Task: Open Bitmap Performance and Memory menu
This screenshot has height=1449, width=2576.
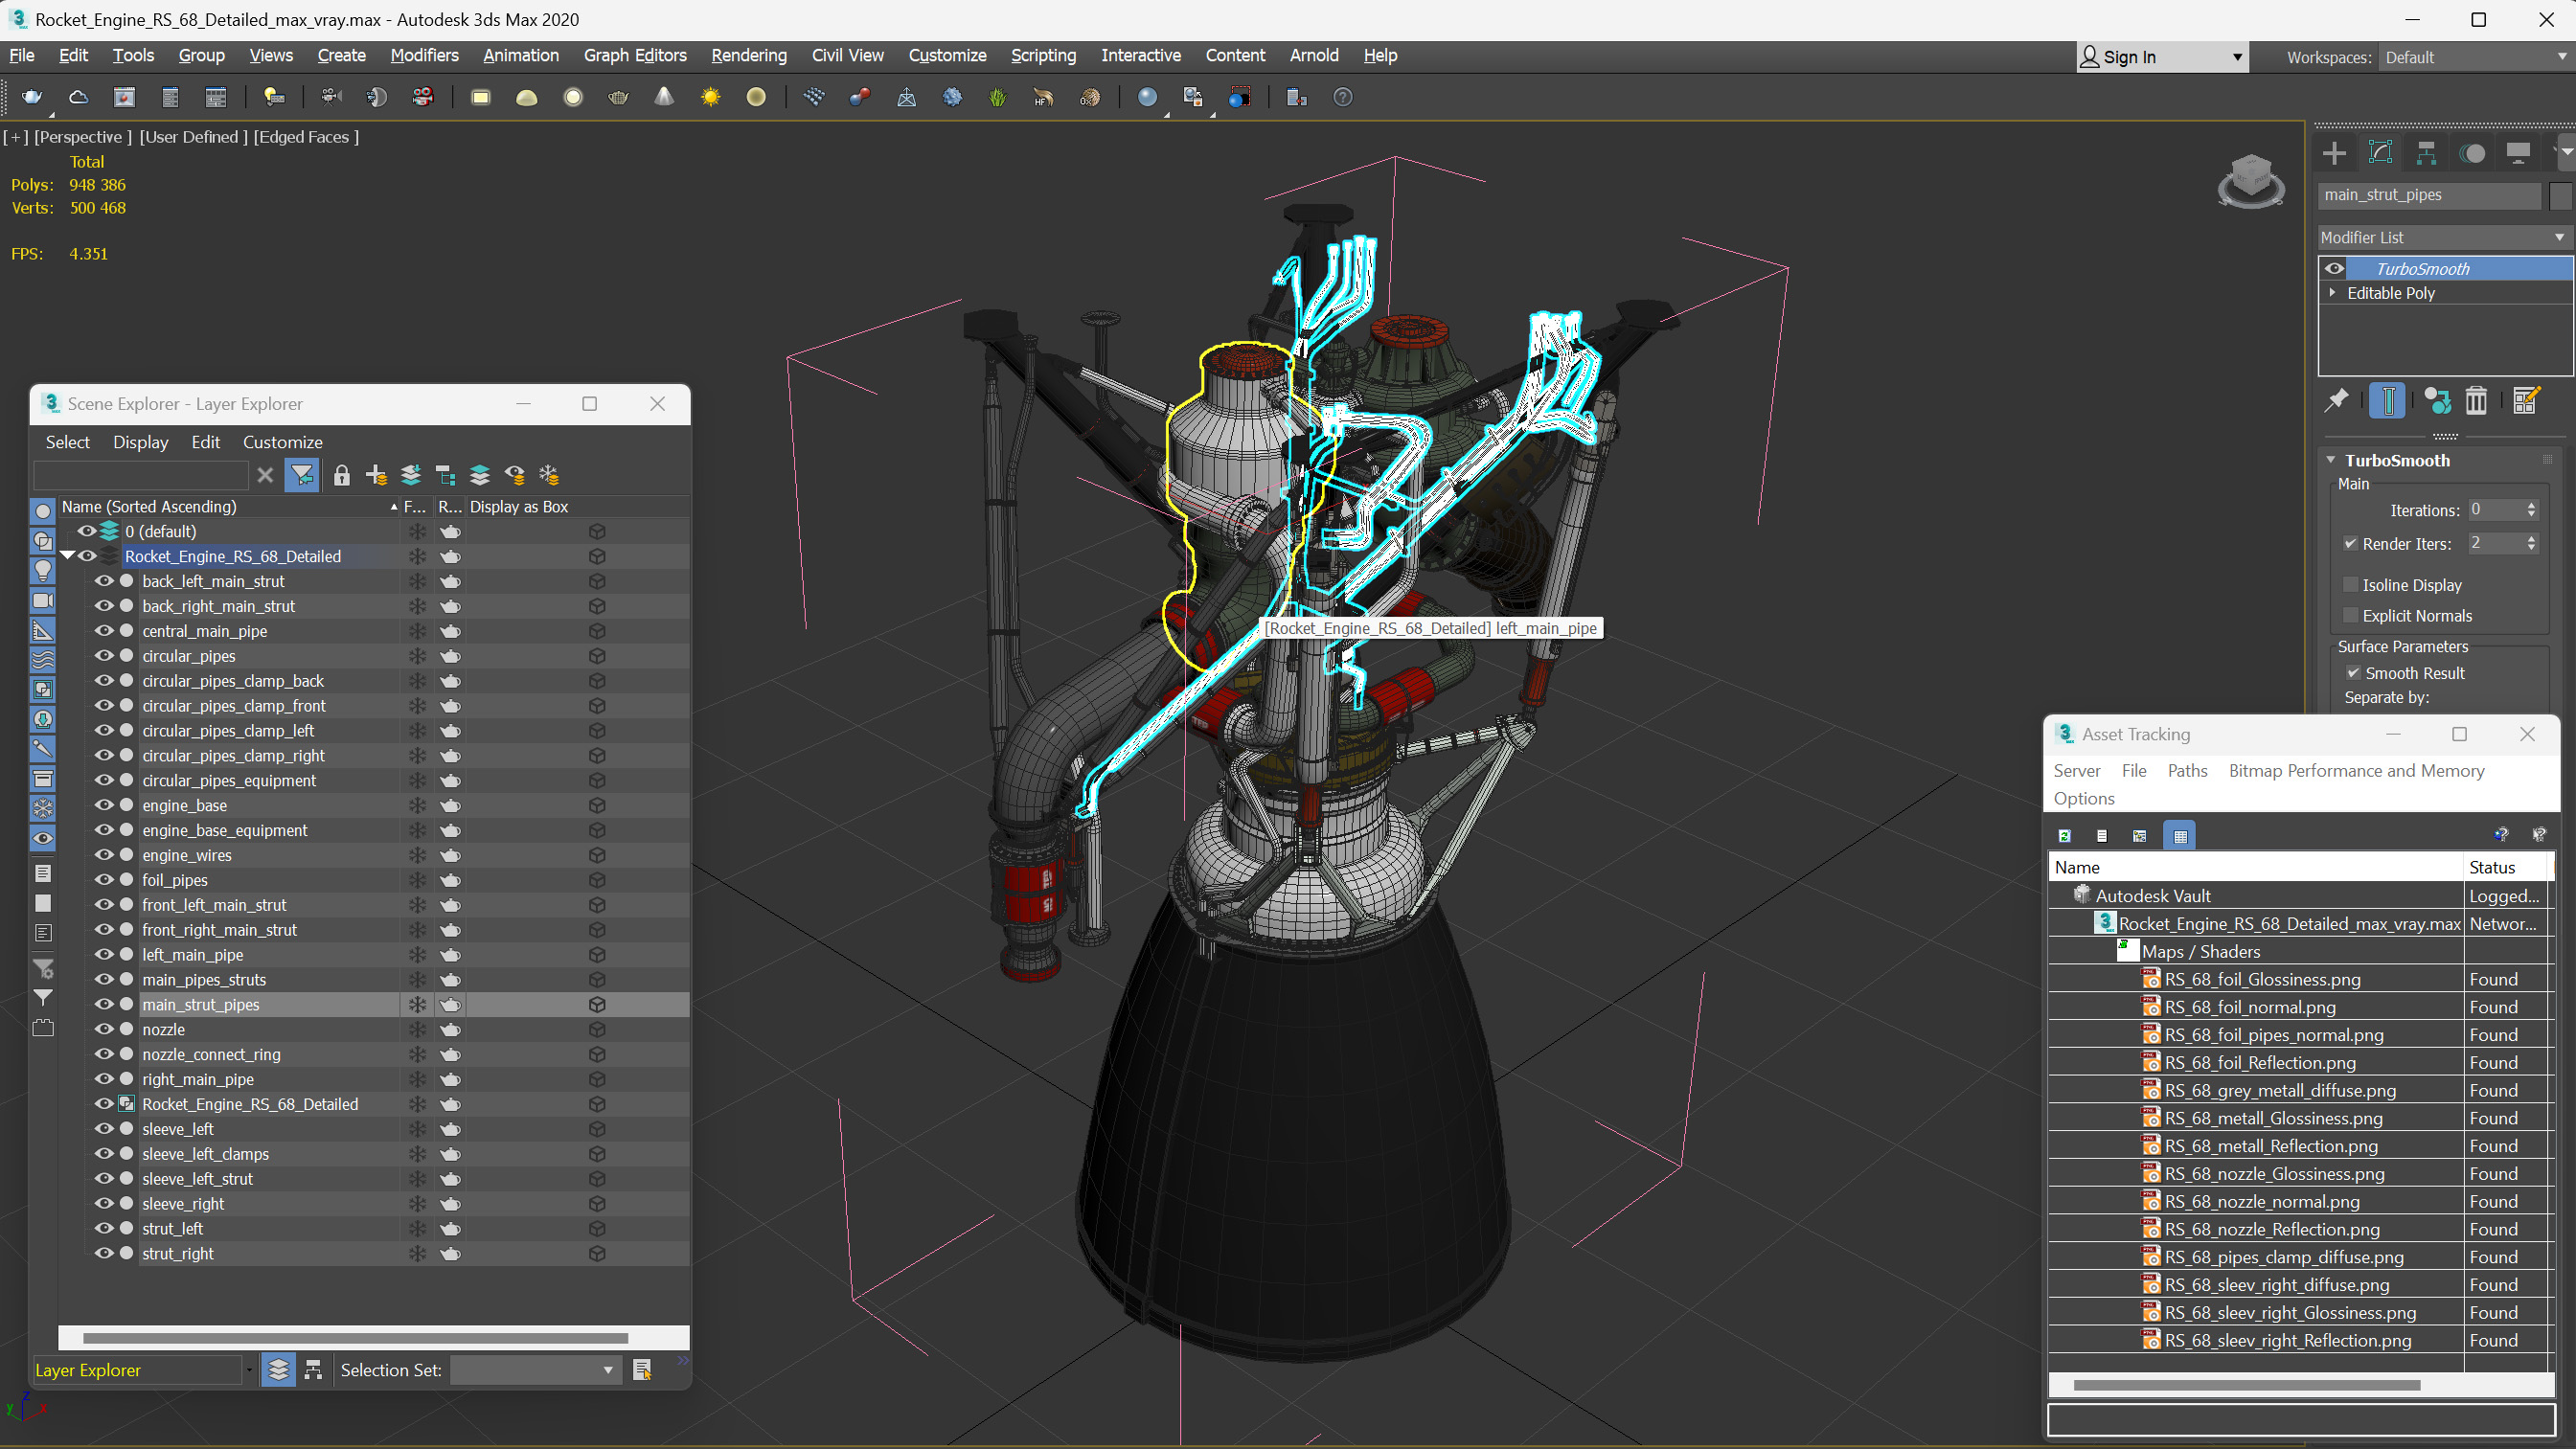Action: (x=2356, y=771)
